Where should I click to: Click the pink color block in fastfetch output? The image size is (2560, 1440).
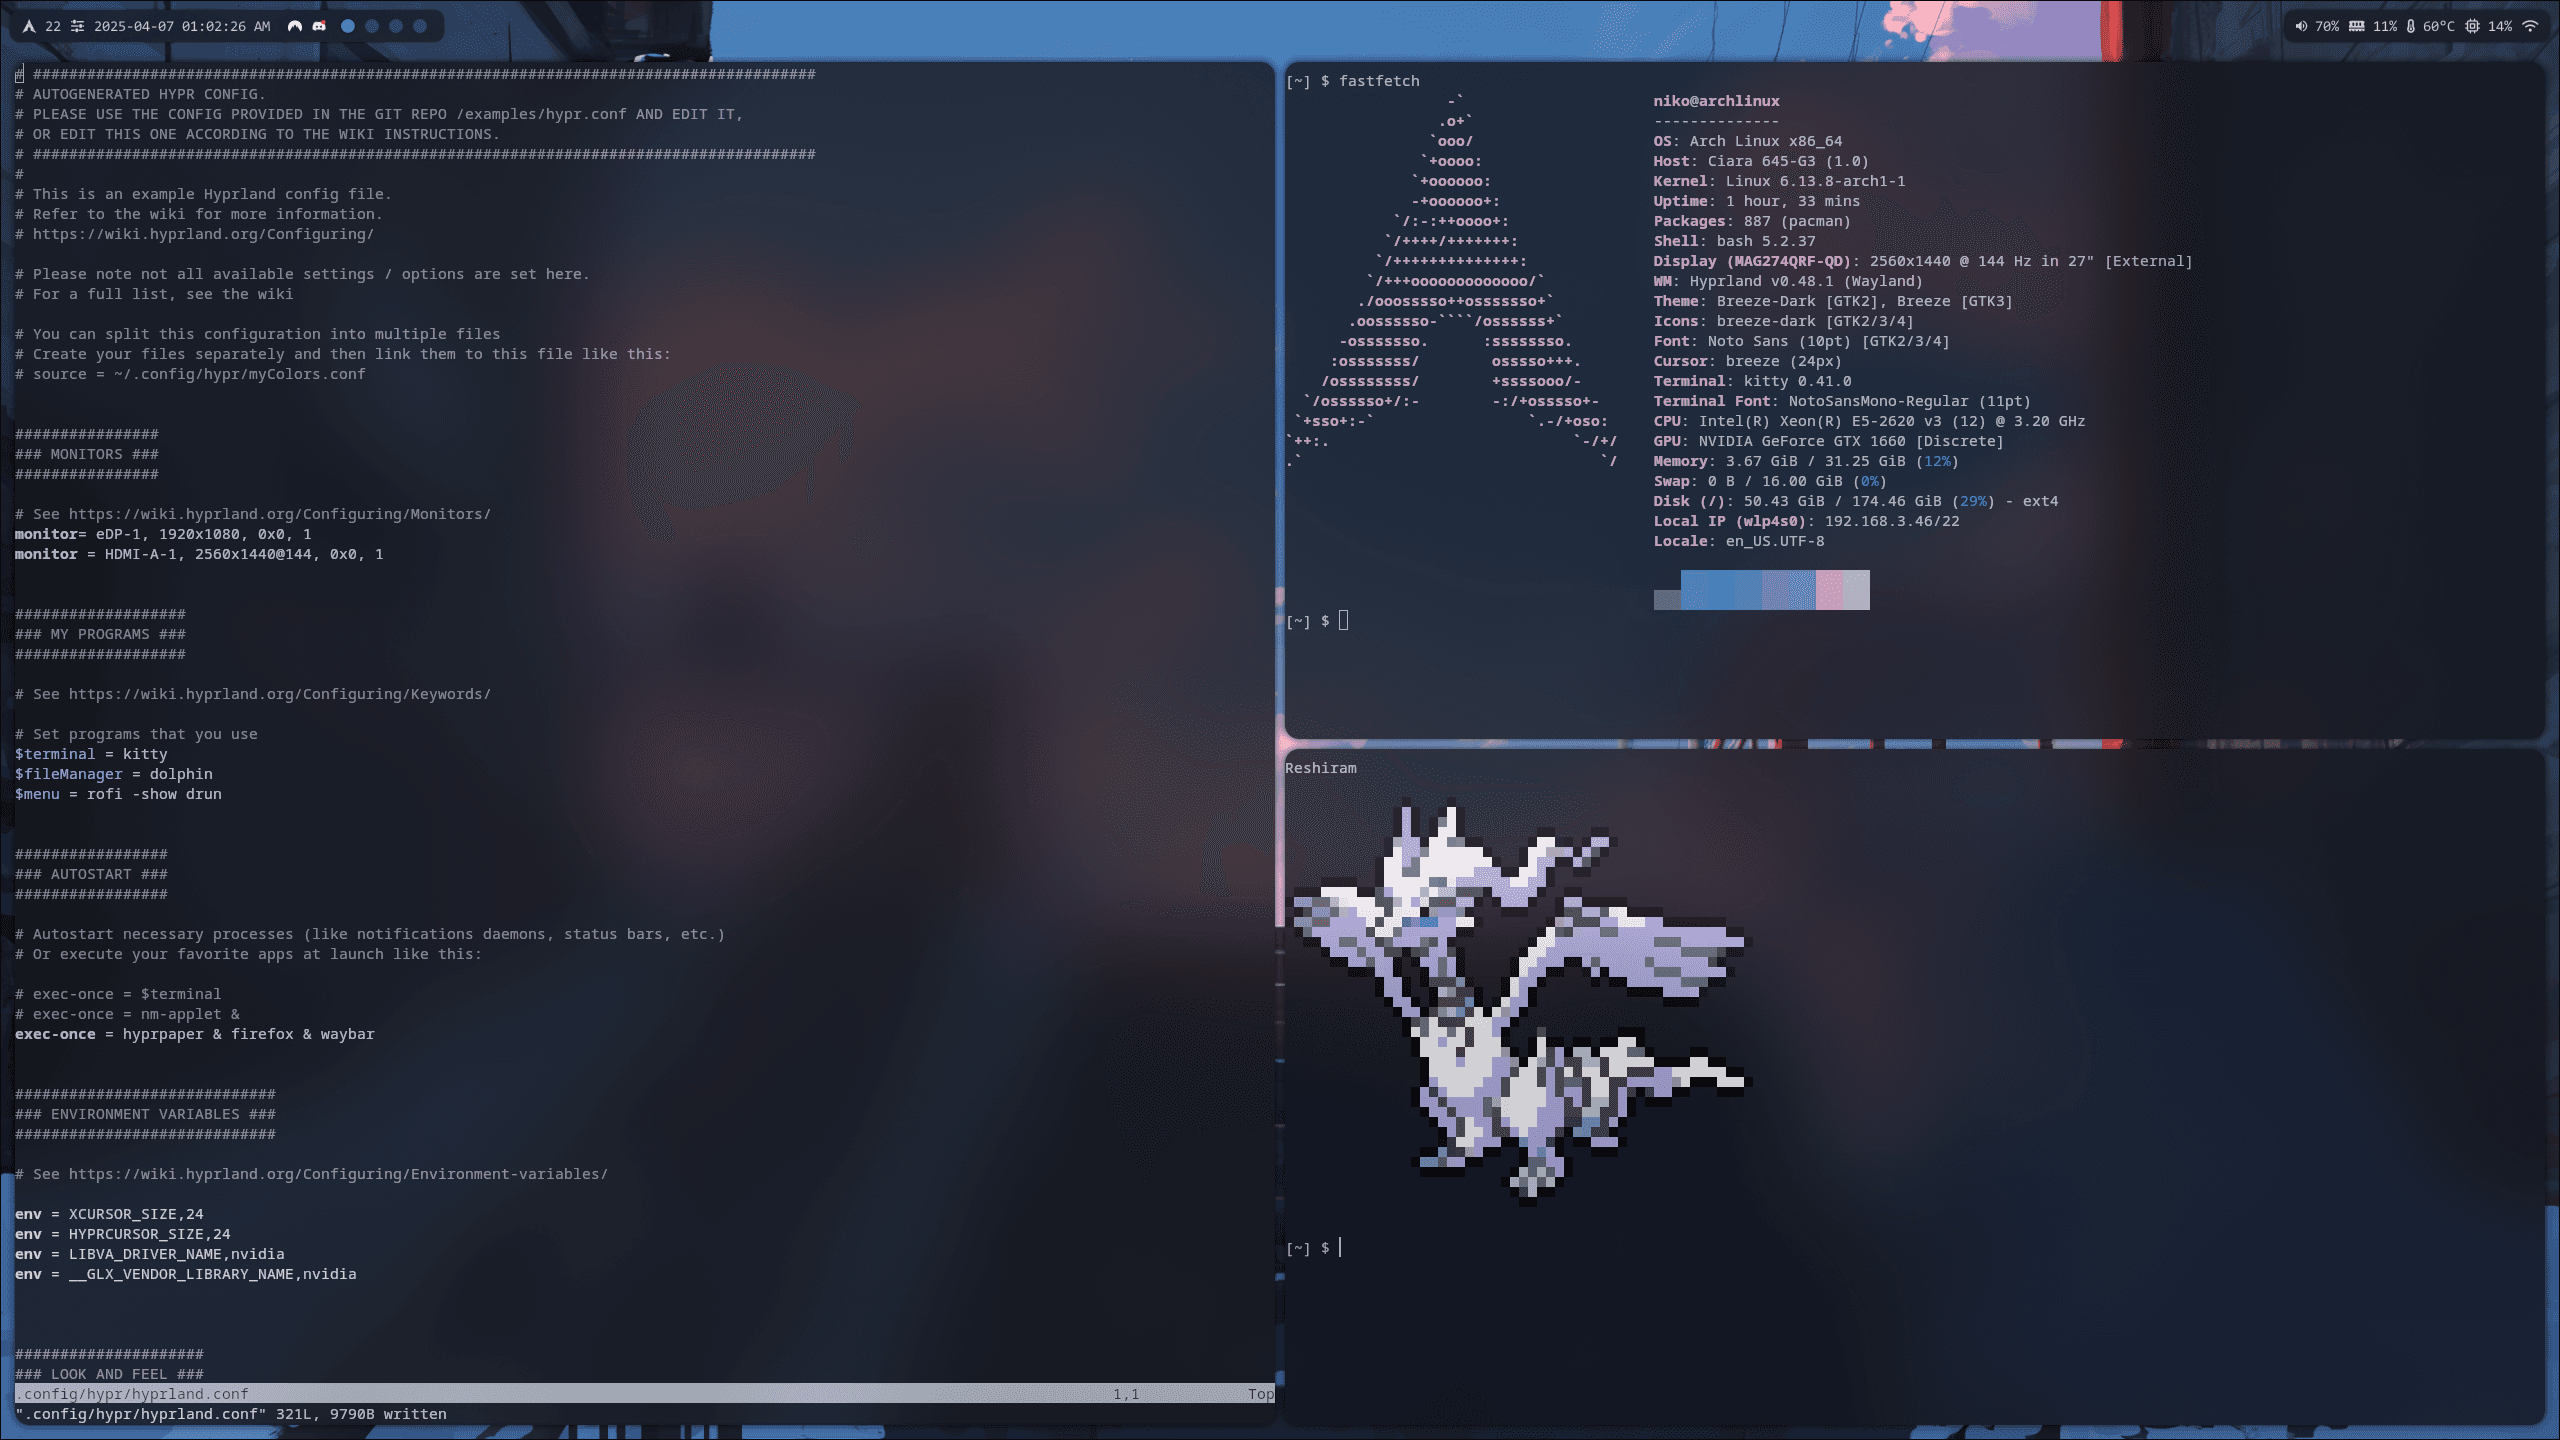click(x=1829, y=590)
